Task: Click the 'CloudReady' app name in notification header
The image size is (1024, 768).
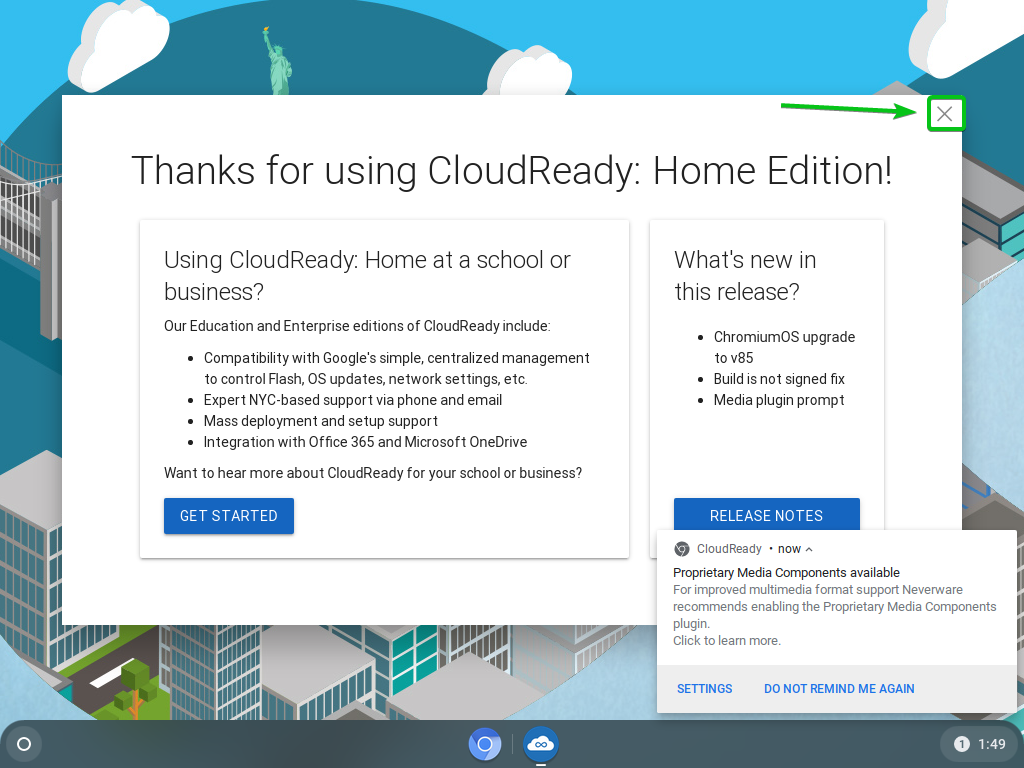Action: coord(729,549)
